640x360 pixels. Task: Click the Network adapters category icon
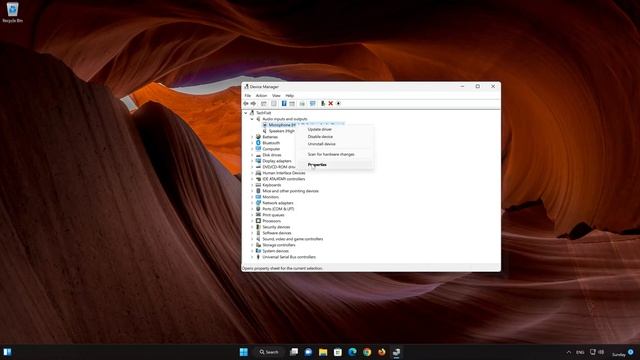coord(258,203)
